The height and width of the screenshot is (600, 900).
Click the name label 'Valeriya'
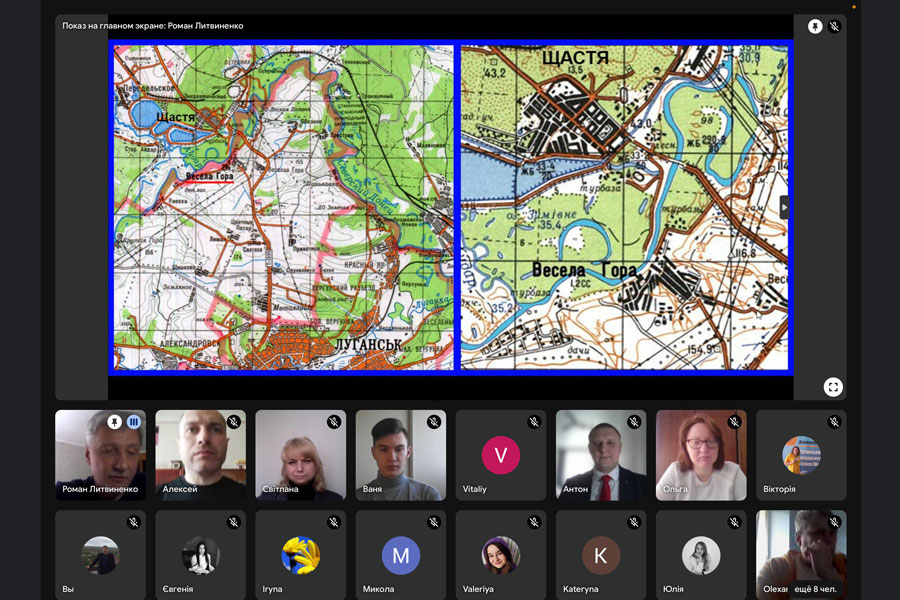coord(478,589)
